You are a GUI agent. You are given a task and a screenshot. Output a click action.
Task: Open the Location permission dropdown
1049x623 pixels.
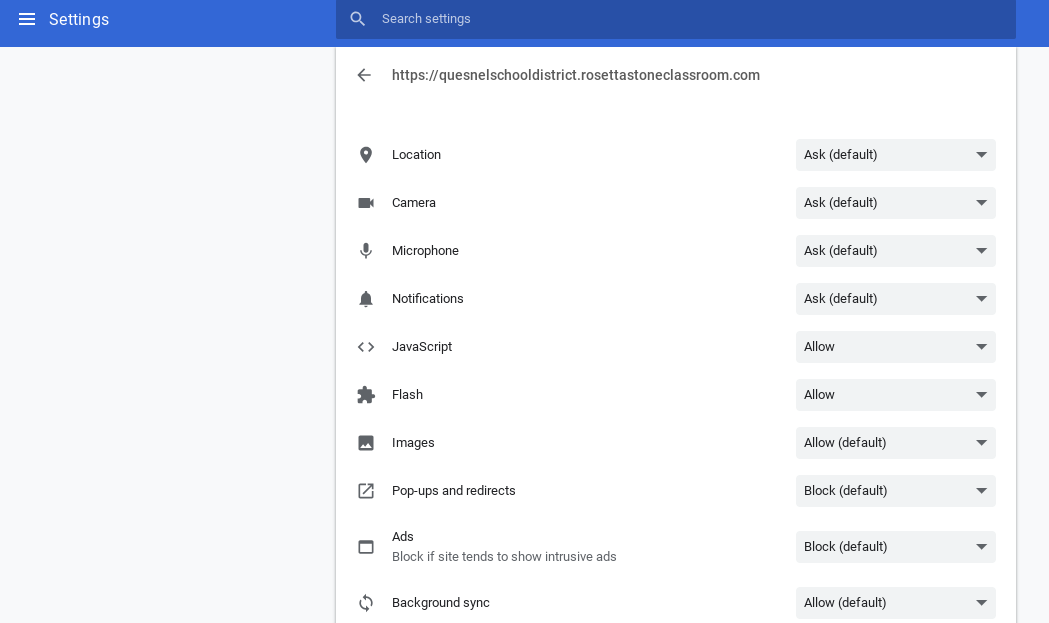pyautogui.click(x=895, y=155)
